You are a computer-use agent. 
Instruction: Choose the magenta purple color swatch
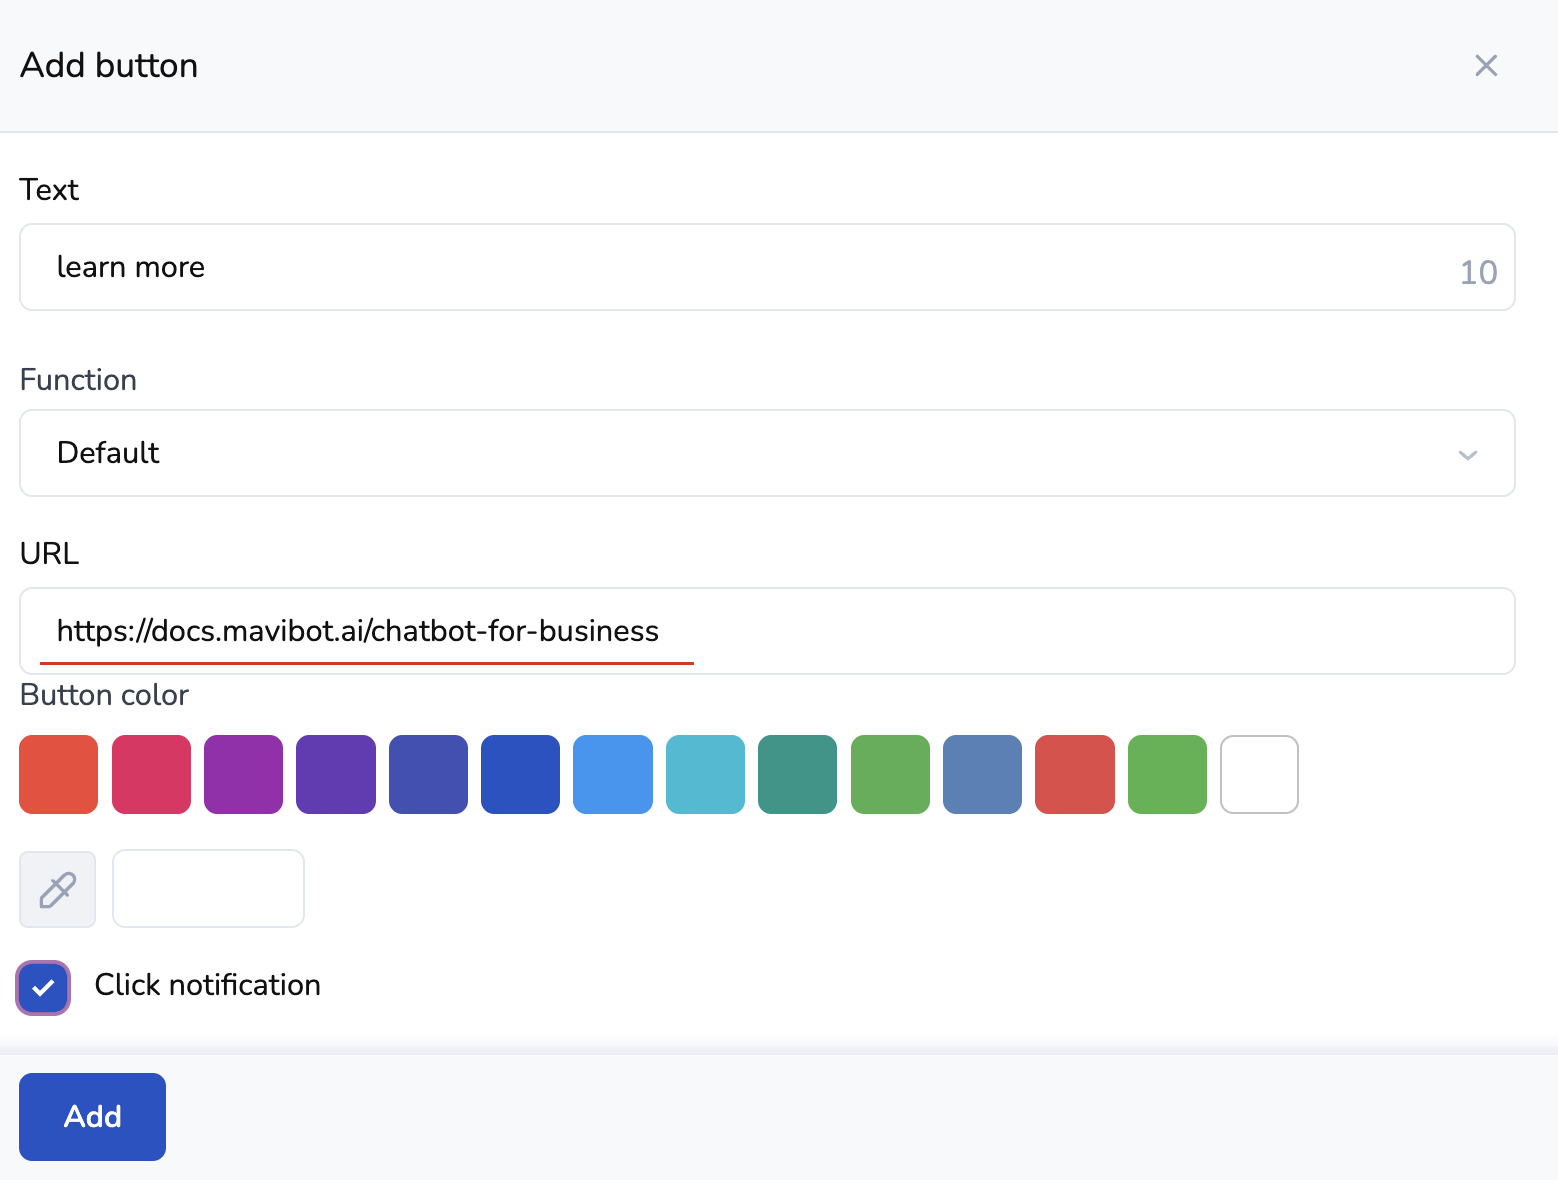click(x=243, y=774)
